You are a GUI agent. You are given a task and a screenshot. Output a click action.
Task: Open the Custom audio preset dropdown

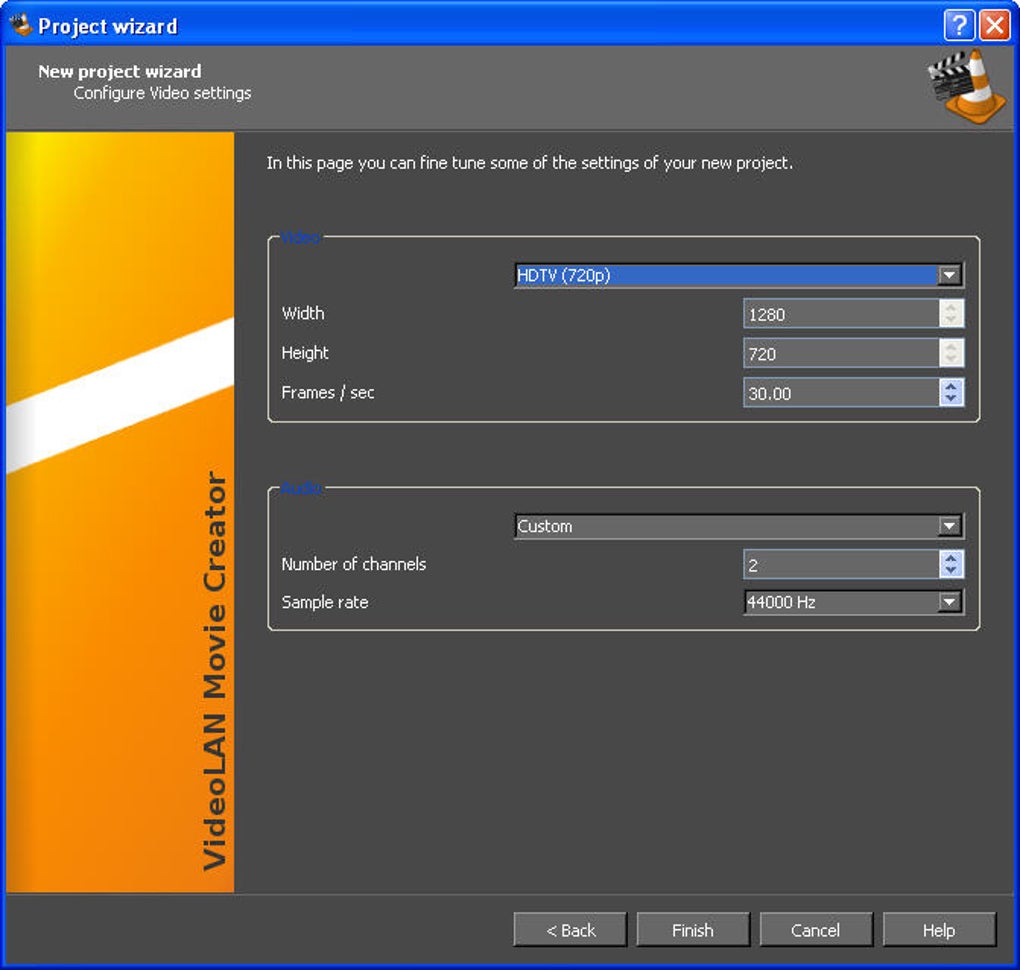[x=738, y=526]
